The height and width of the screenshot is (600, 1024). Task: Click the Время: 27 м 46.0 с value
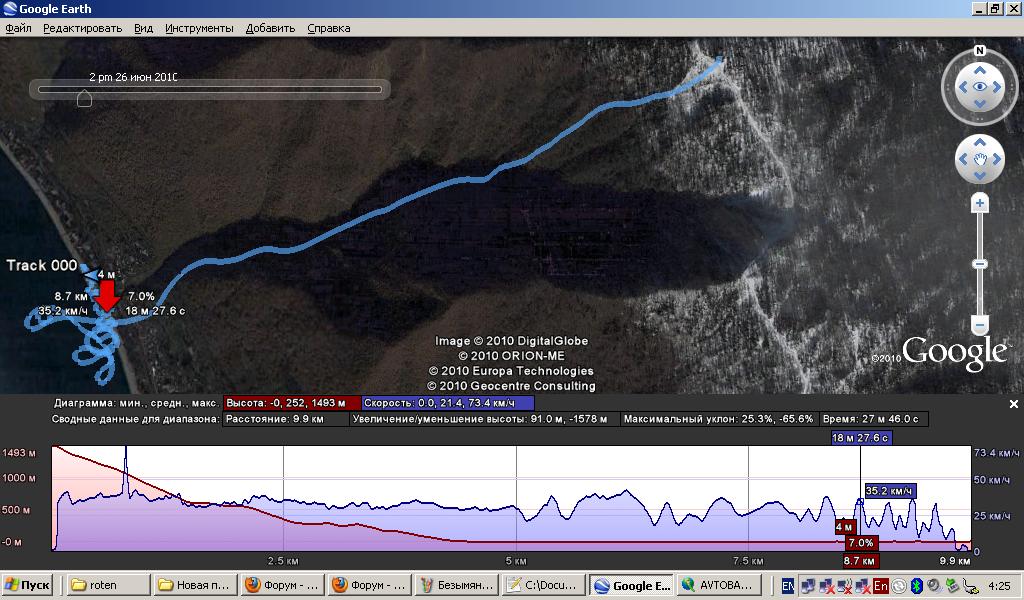pos(872,419)
